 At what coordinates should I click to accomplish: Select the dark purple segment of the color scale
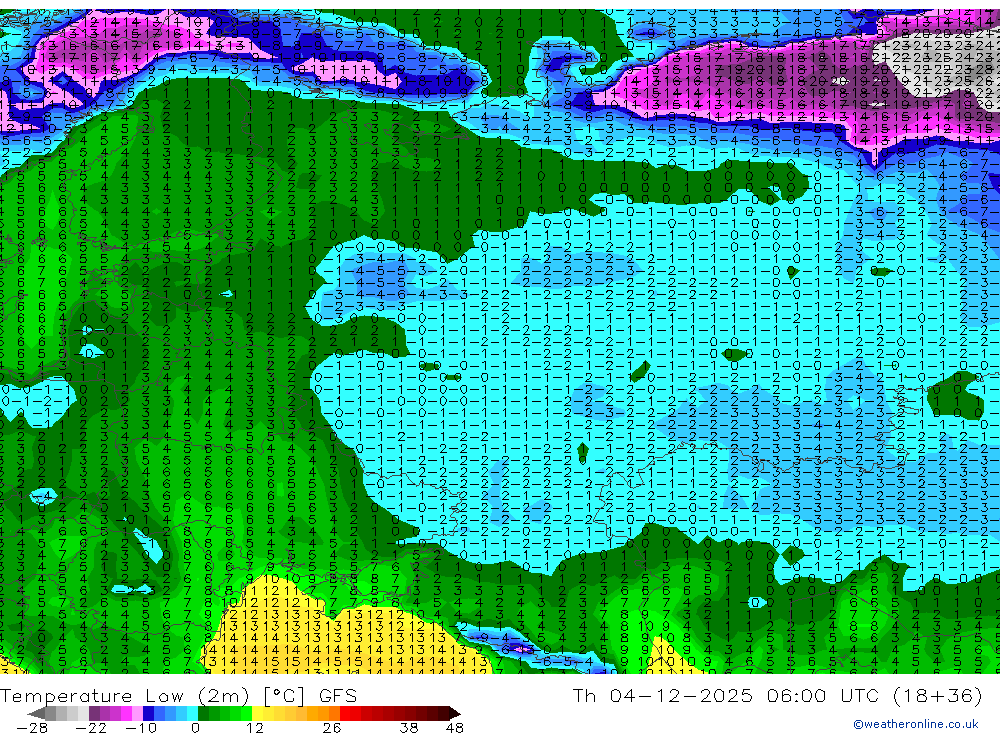[x=94, y=714]
